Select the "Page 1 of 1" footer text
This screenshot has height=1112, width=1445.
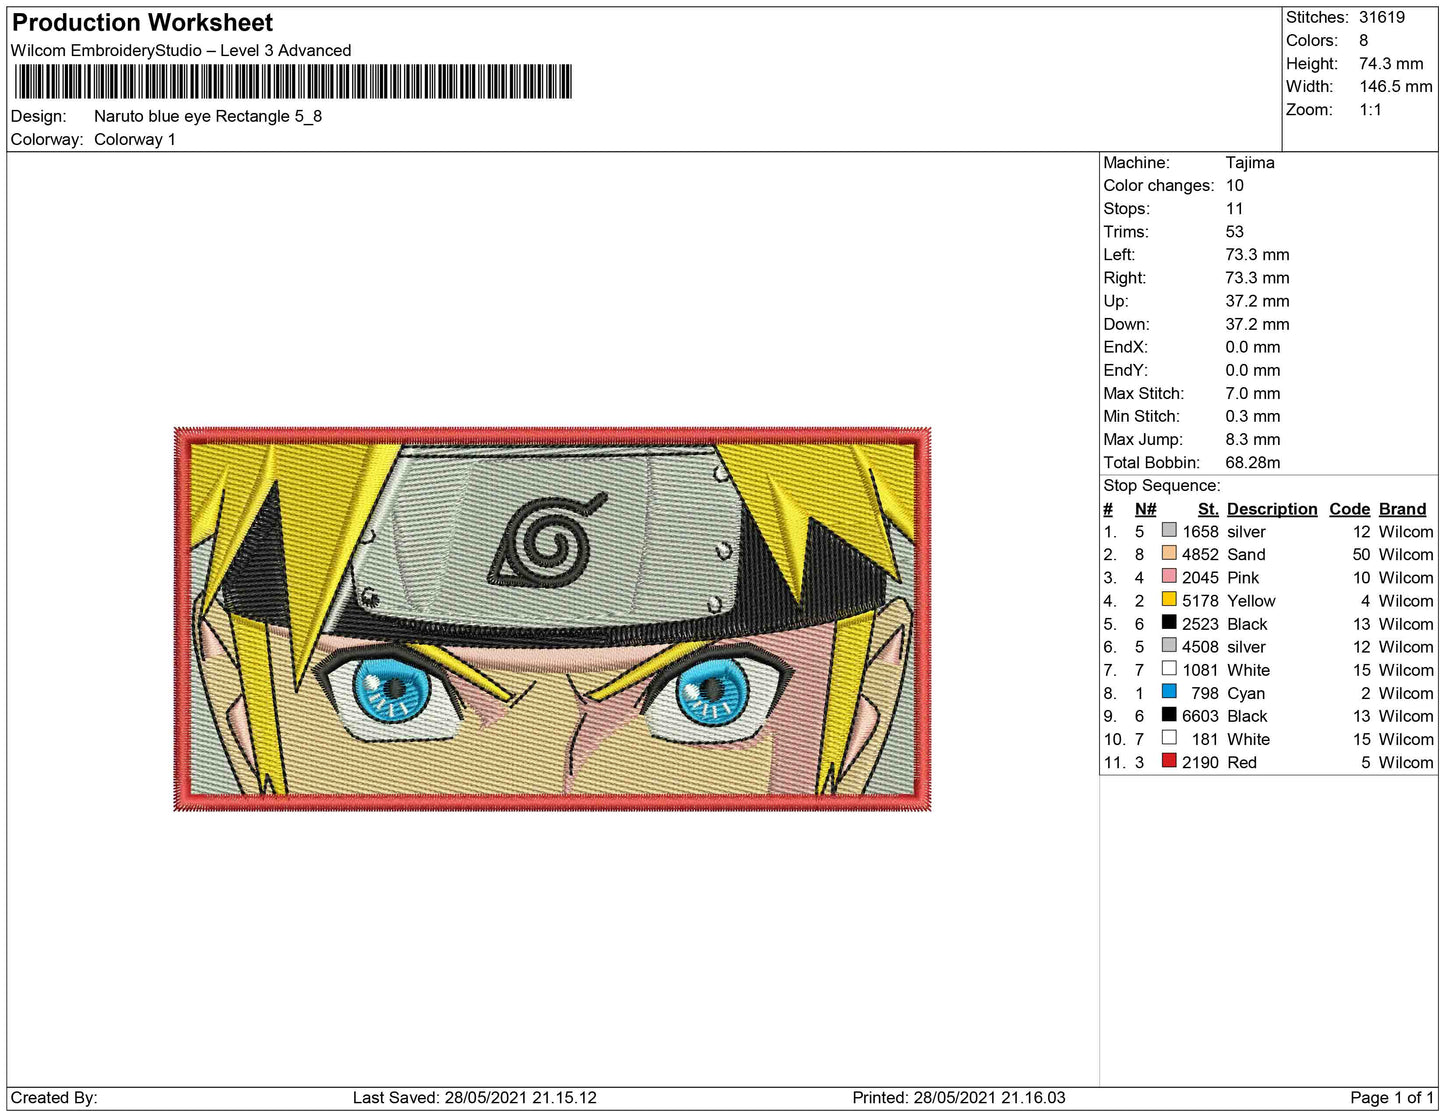[1392, 1097]
